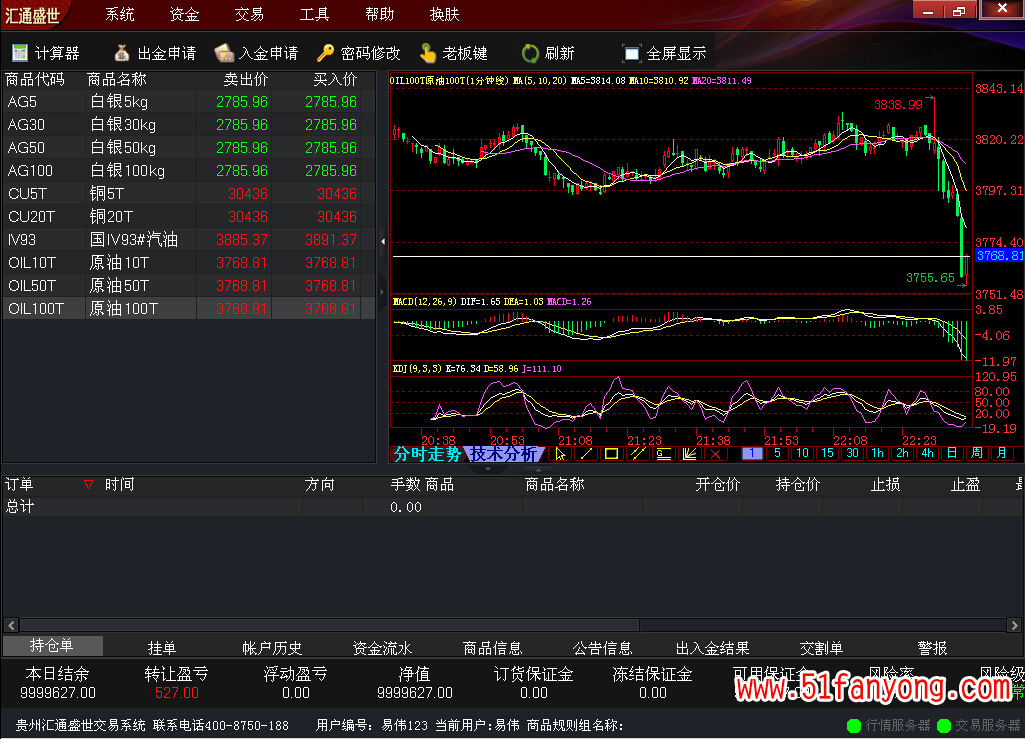Select the golden section lines tool

tap(663, 454)
